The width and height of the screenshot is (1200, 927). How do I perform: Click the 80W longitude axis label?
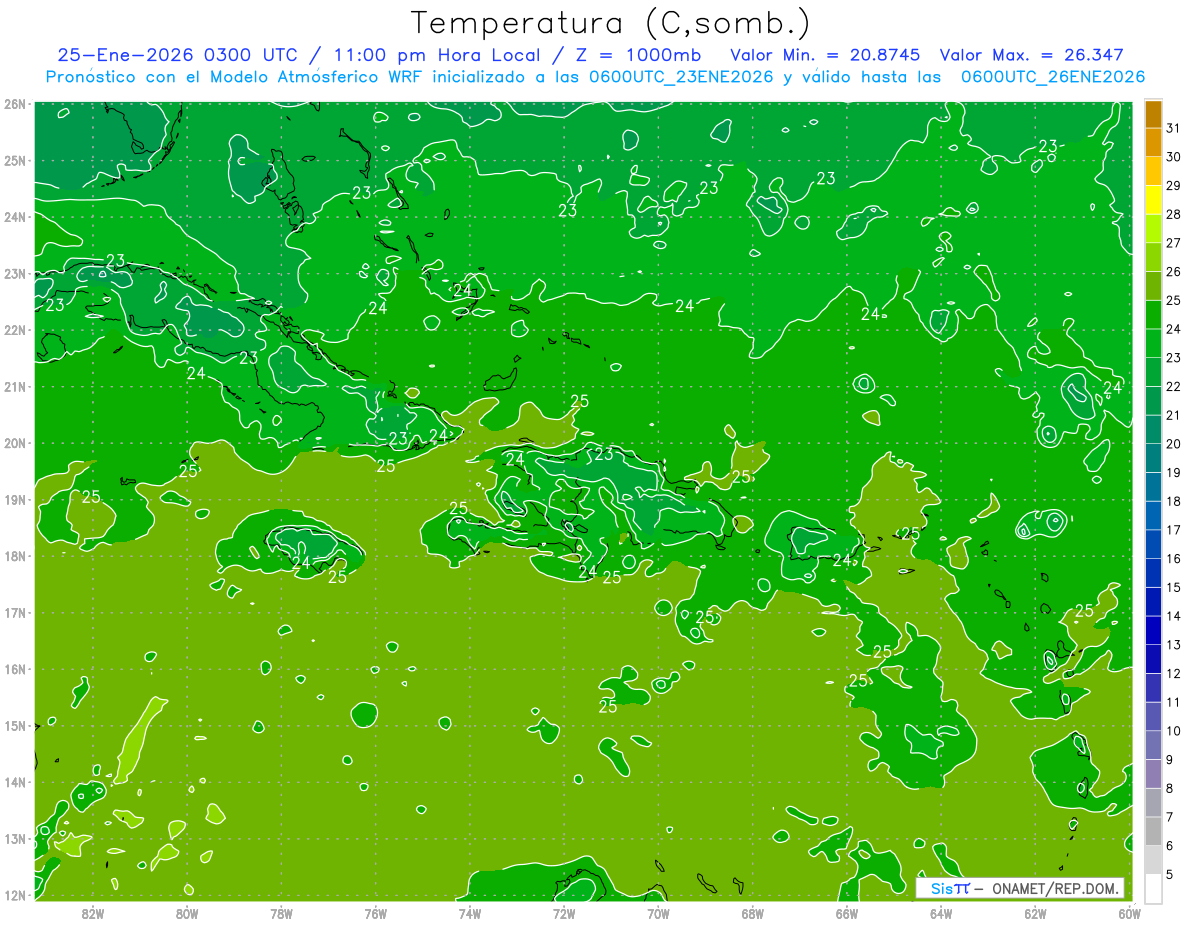[x=187, y=913]
